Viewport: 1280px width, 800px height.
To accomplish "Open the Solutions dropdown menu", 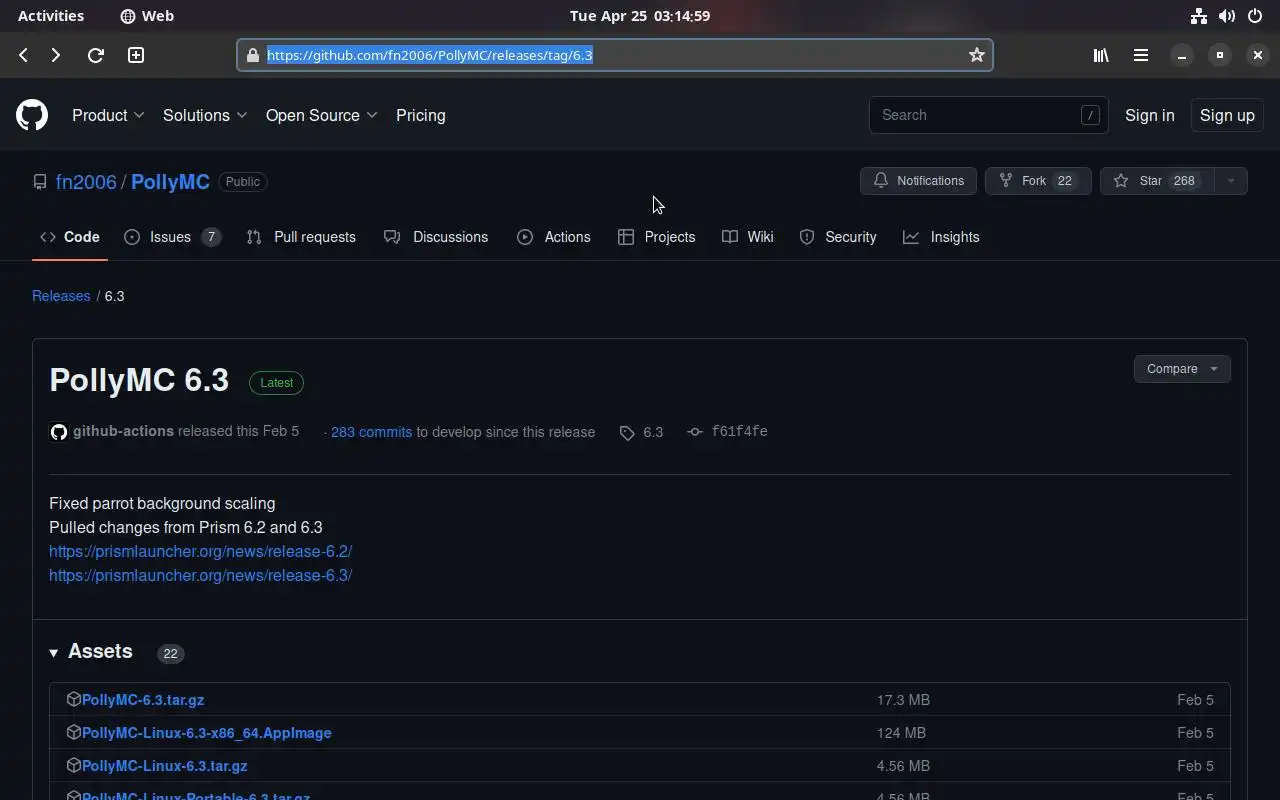I will tap(205, 115).
